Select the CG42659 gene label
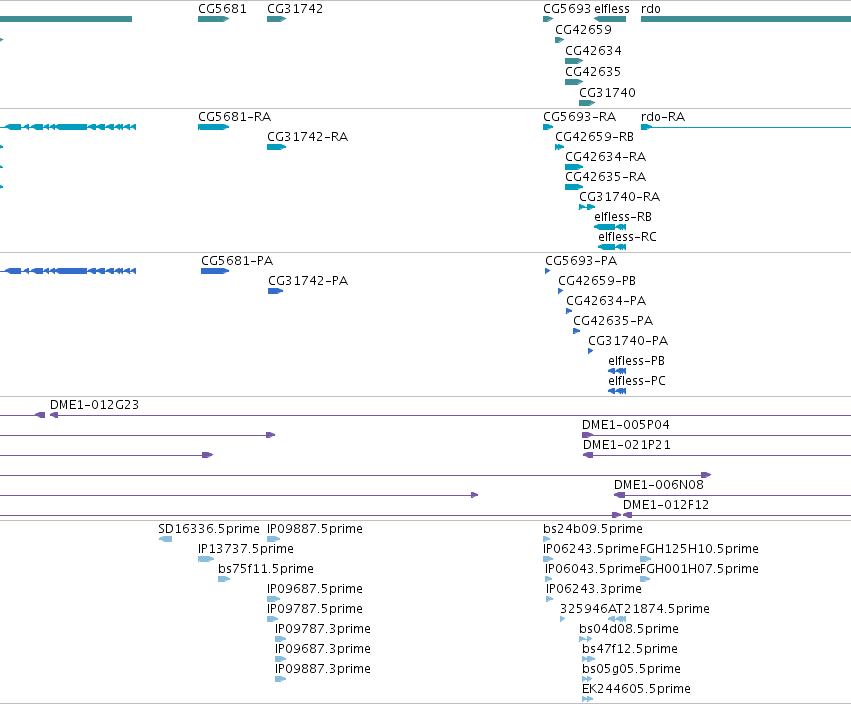 (583, 29)
